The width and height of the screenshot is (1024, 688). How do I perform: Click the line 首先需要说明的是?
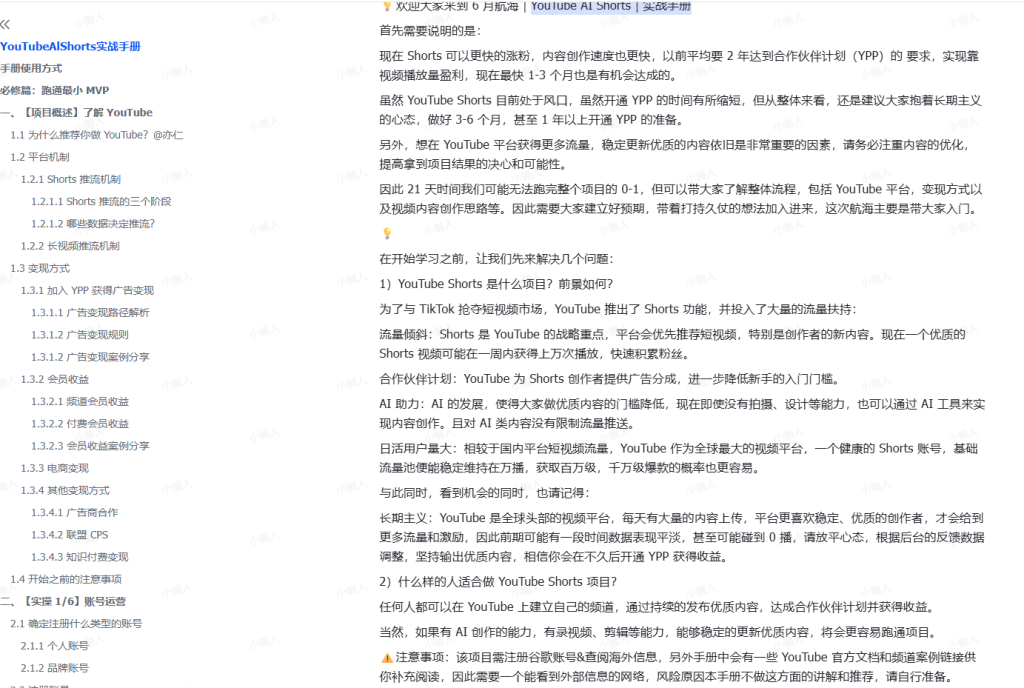[x=430, y=31]
